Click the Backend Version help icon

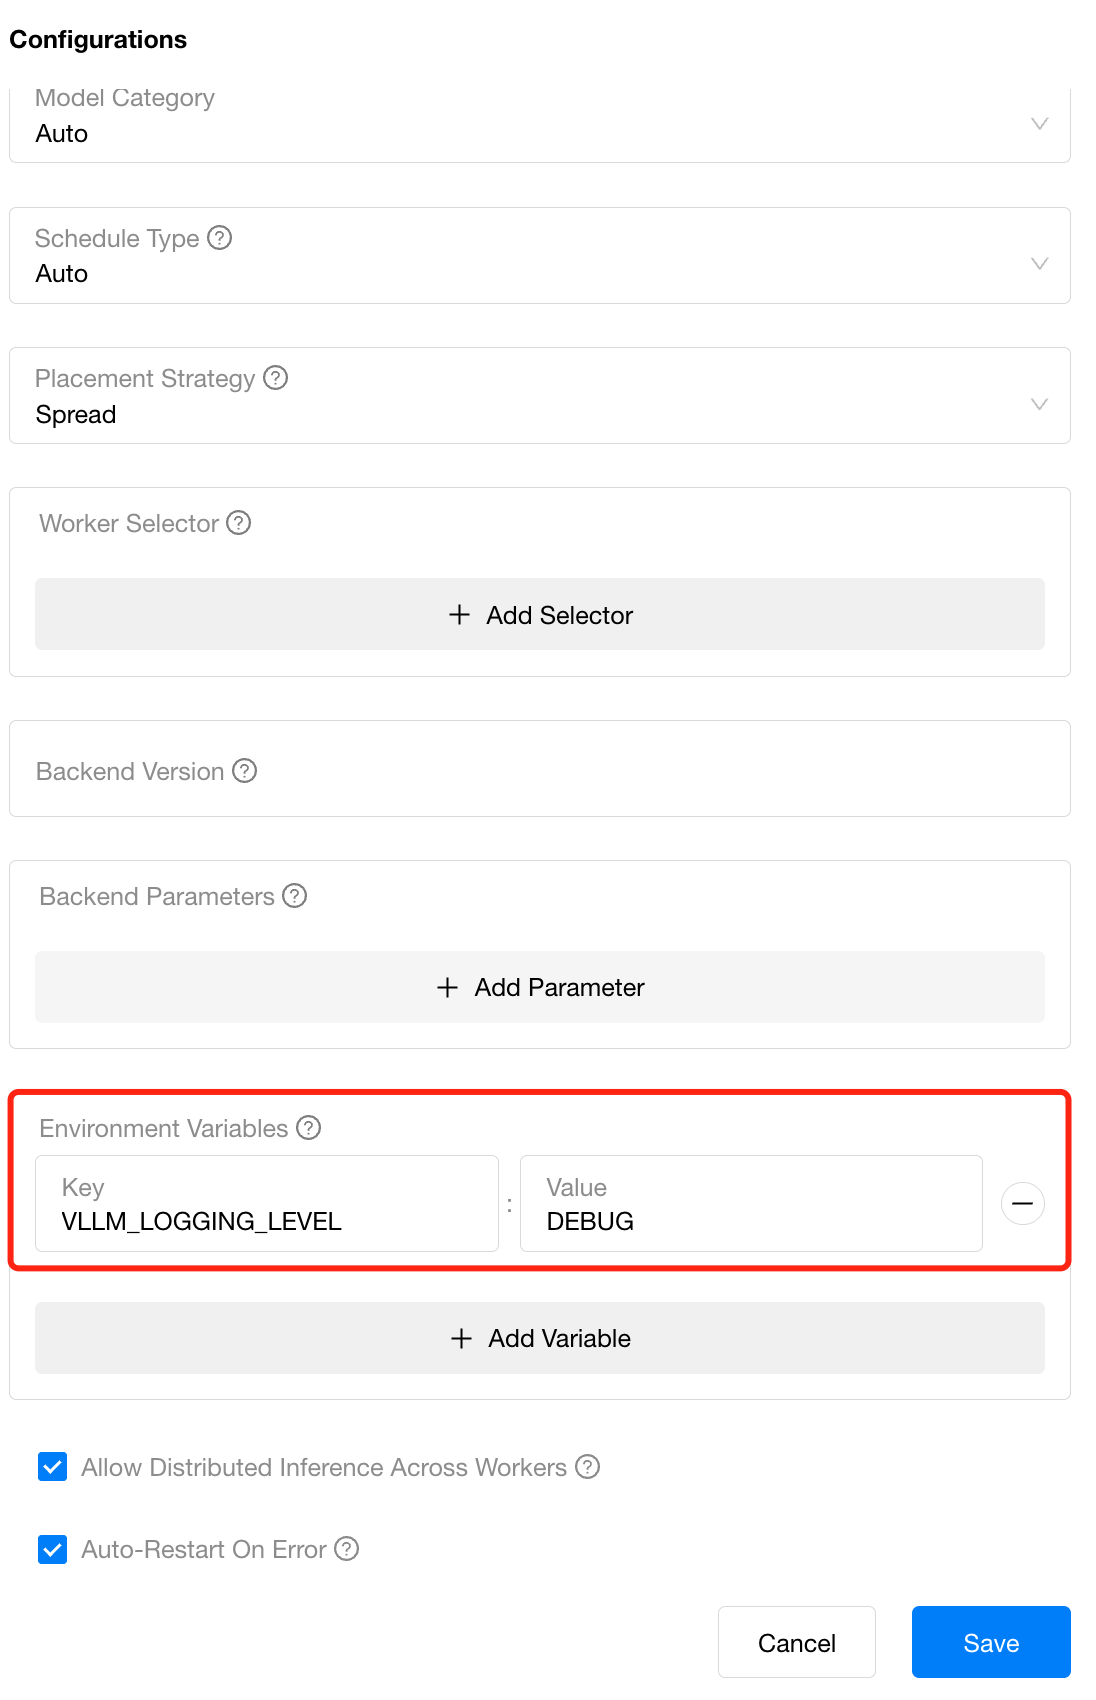(244, 771)
